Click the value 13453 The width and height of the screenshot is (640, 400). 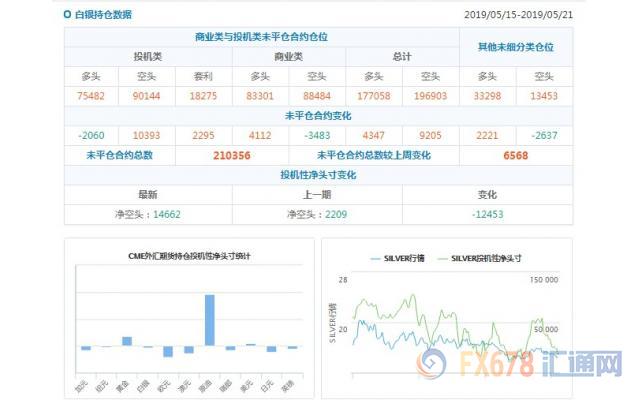(x=544, y=96)
